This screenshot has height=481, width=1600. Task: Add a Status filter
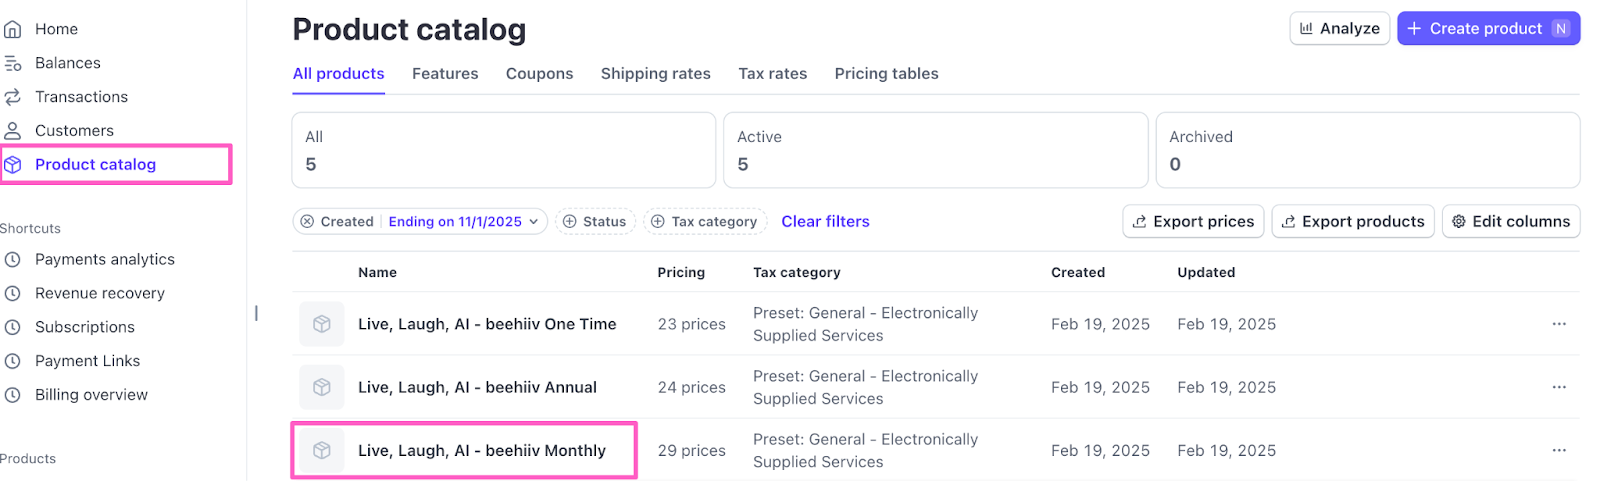pyautogui.click(x=595, y=222)
